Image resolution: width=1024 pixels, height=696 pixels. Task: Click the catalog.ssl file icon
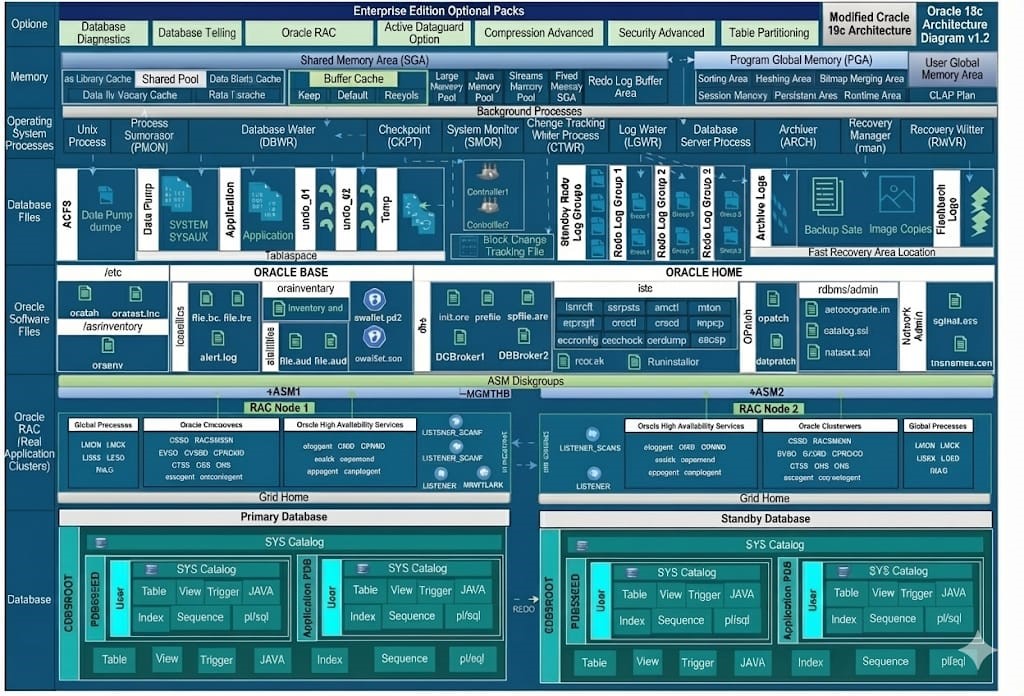tap(811, 330)
